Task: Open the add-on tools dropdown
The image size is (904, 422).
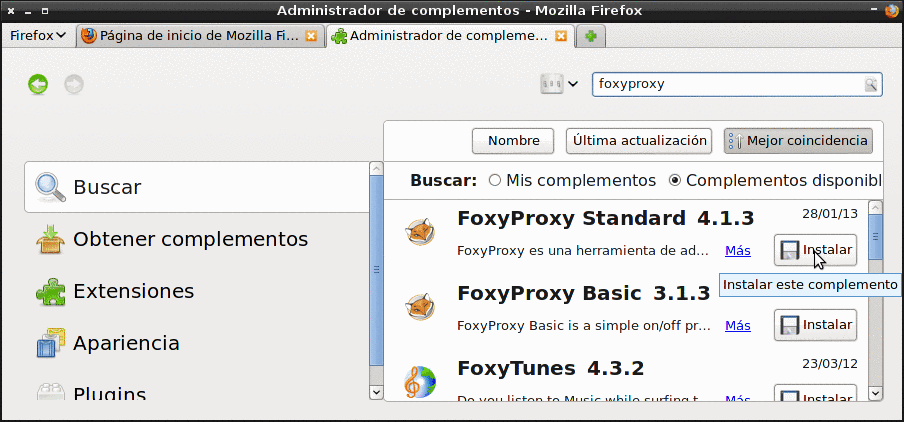Action: [559, 84]
